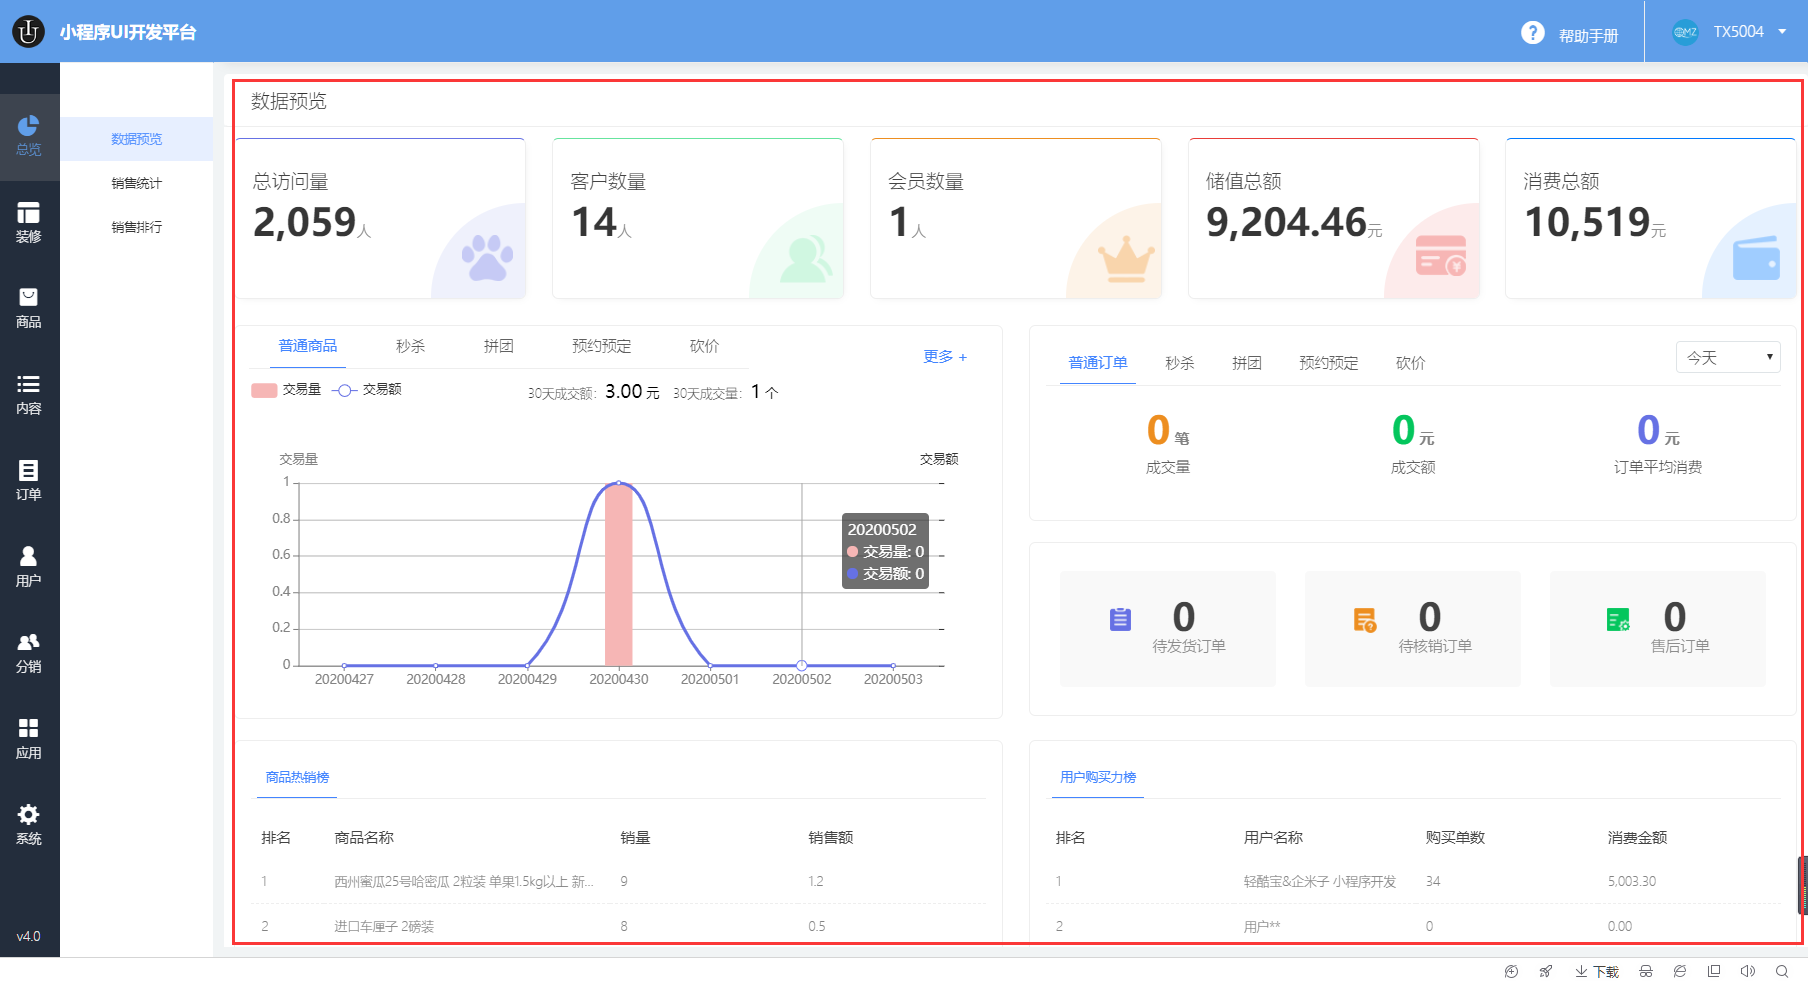The image size is (1808, 981).
Task: Click the page vertical scrollbar thumb
Action: (x=1803, y=885)
